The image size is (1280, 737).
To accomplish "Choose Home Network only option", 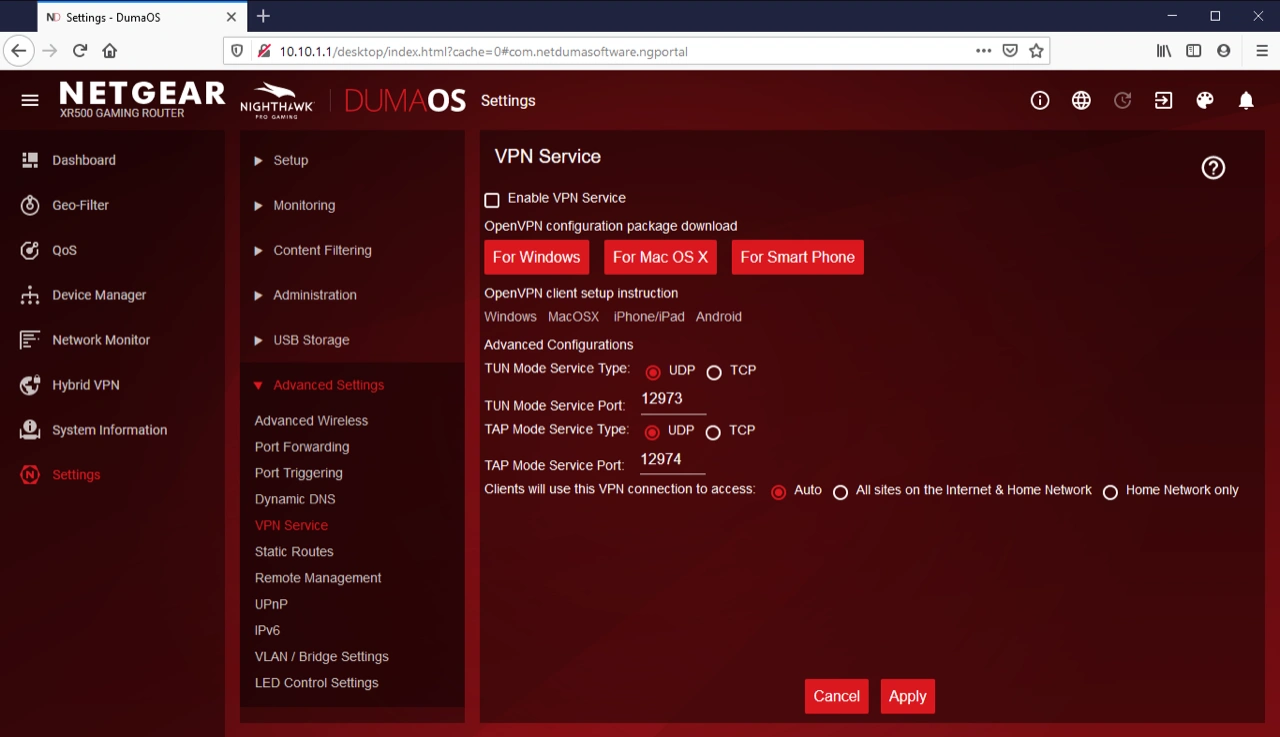I will click(1110, 492).
